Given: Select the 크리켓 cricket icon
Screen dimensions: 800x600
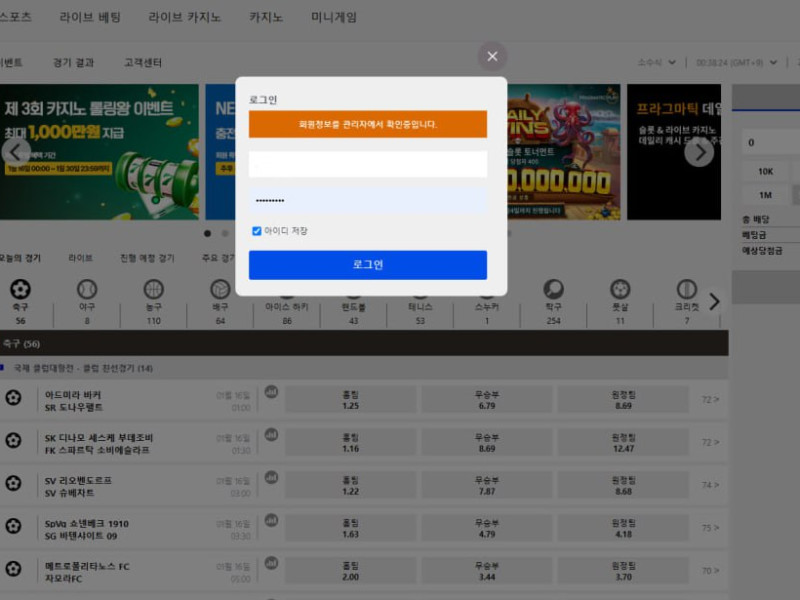Looking at the screenshot, I should 686,289.
